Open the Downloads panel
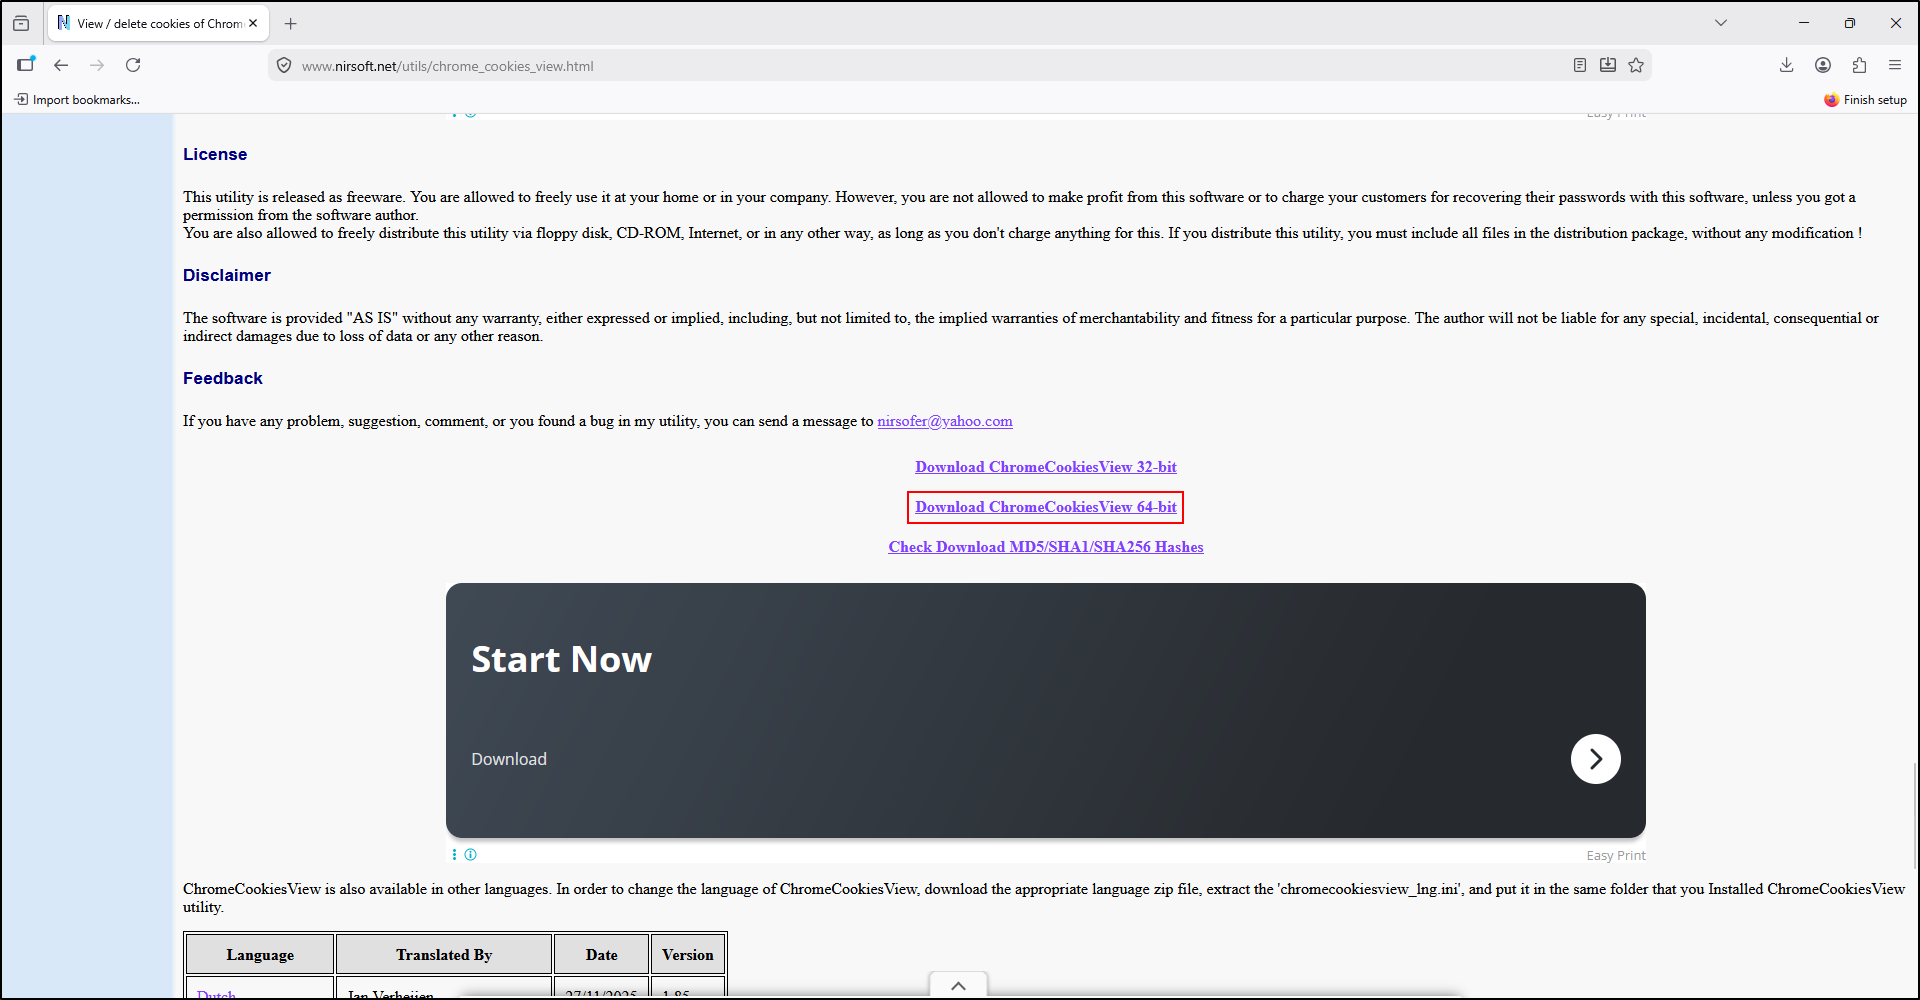The image size is (1920, 1000). point(1787,65)
